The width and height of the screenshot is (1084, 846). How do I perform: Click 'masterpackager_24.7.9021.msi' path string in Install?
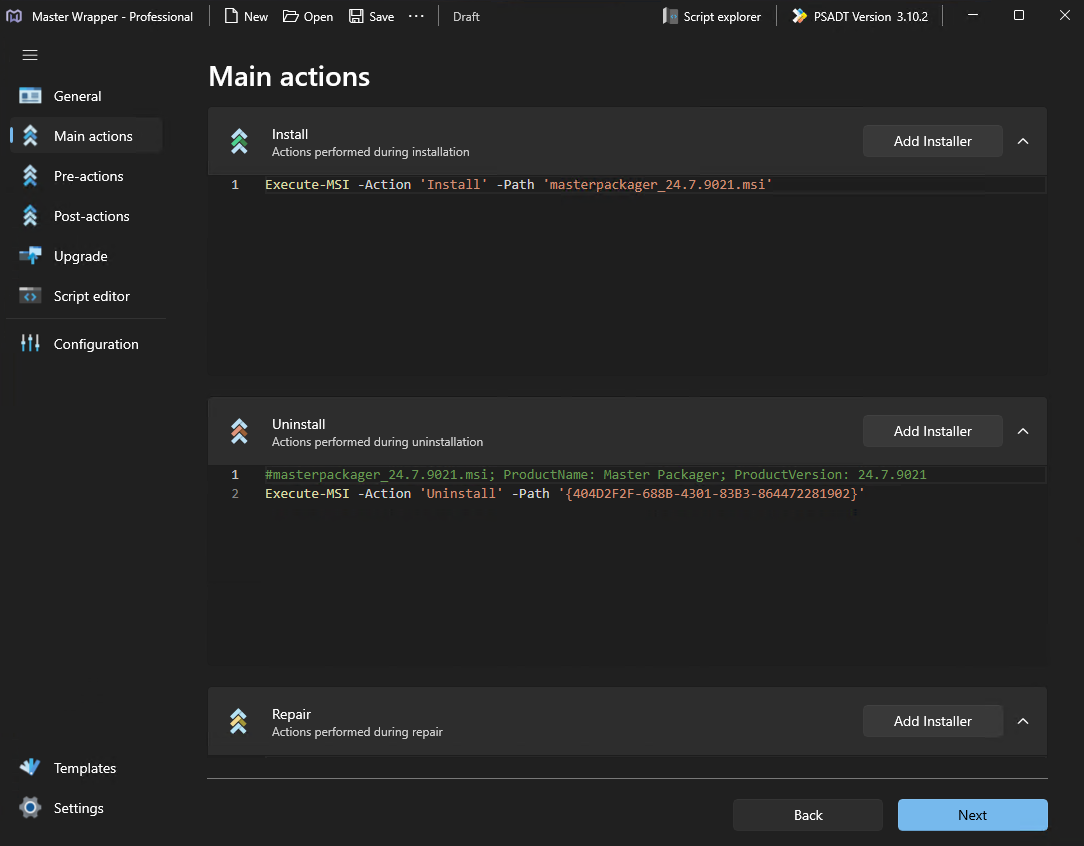coord(657,185)
